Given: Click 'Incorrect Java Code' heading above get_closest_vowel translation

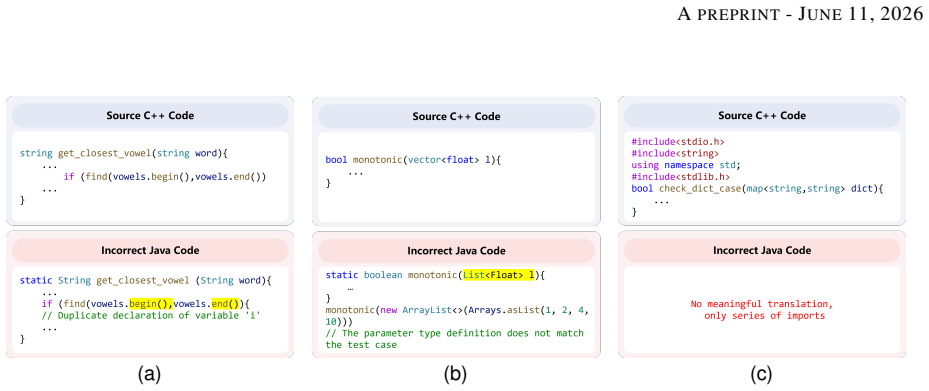Looking at the screenshot, I should 150,250.
